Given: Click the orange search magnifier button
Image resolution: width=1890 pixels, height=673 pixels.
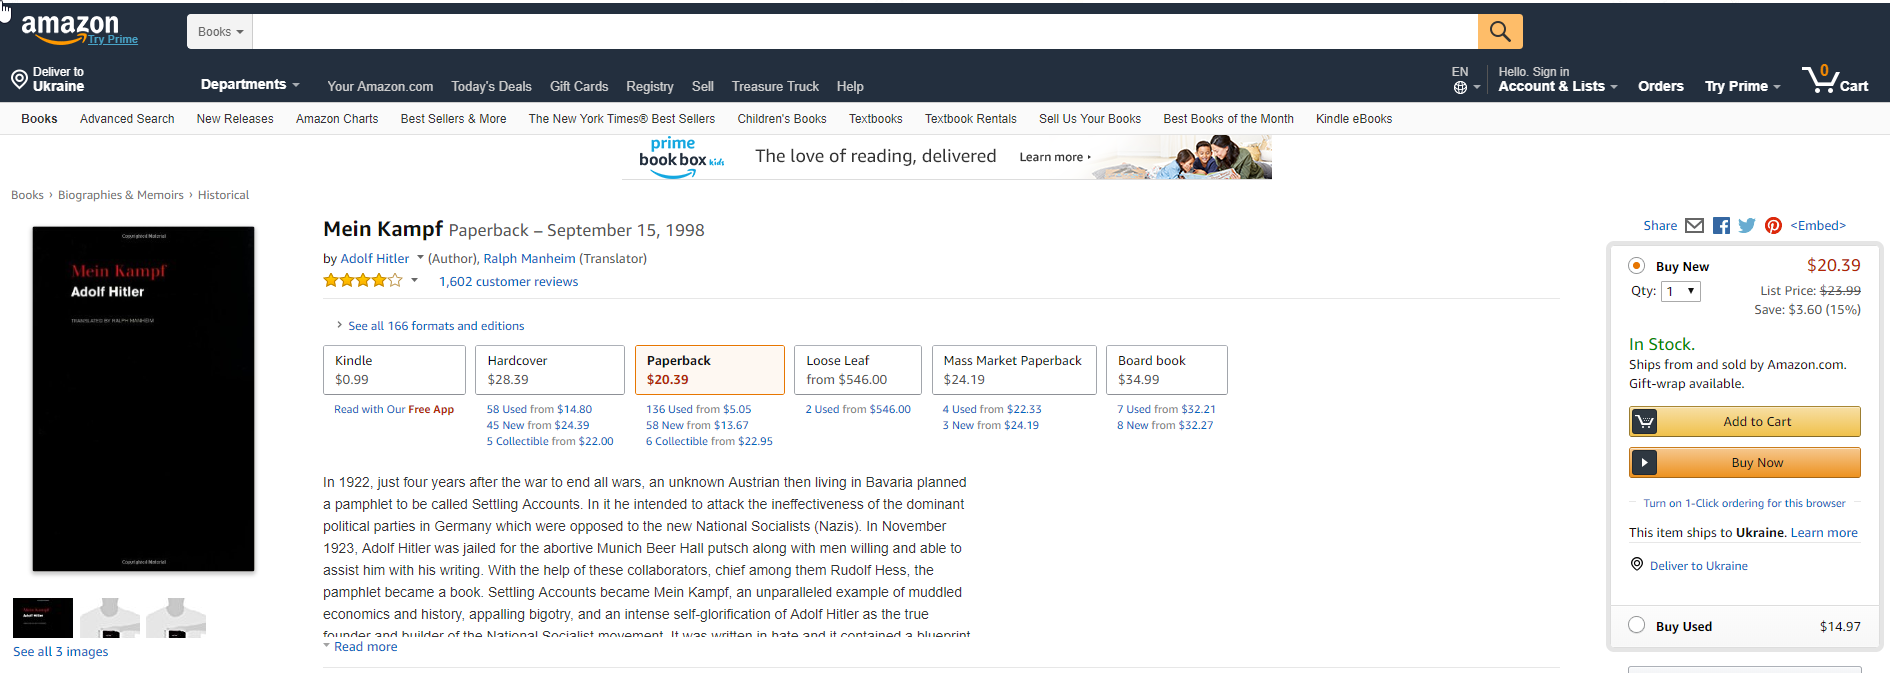Looking at the screenshot, I should pos(1500,32).
